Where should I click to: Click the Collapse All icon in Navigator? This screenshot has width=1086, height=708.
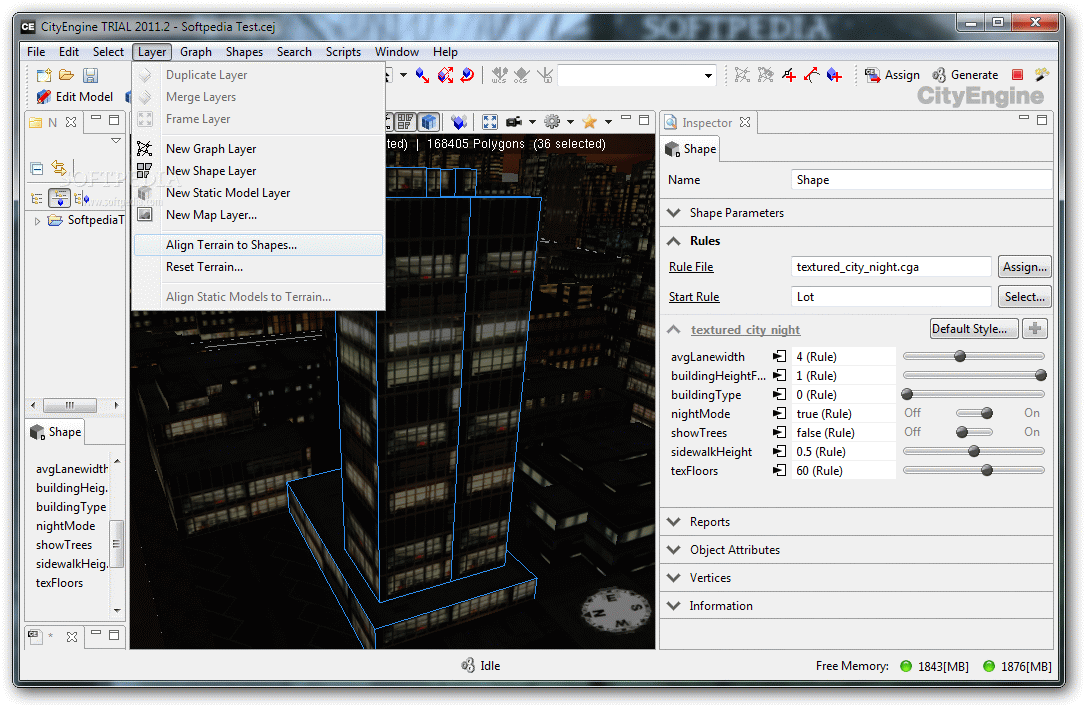pos(37,168)
